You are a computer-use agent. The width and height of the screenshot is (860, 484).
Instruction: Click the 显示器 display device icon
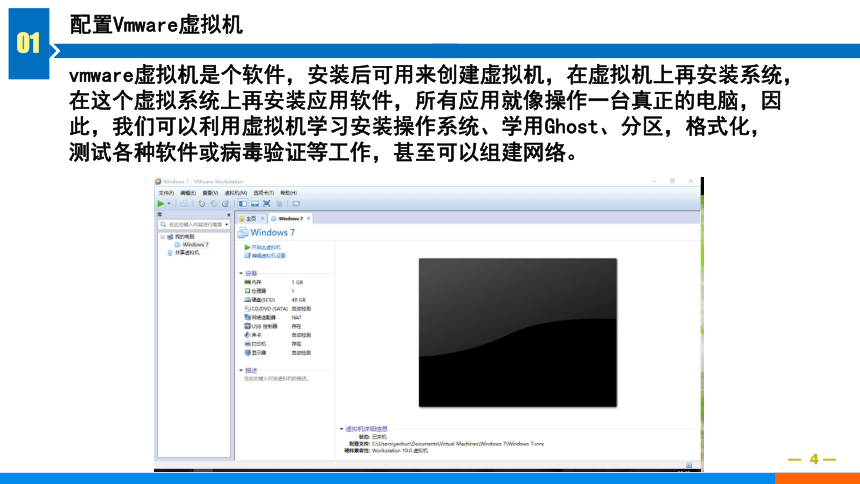click(x=247, y=352)
